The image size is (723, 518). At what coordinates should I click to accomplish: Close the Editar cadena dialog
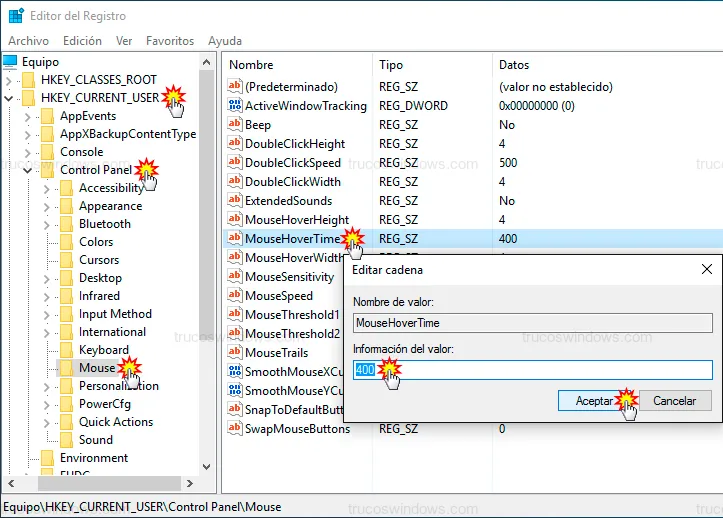tap(706, 269)
